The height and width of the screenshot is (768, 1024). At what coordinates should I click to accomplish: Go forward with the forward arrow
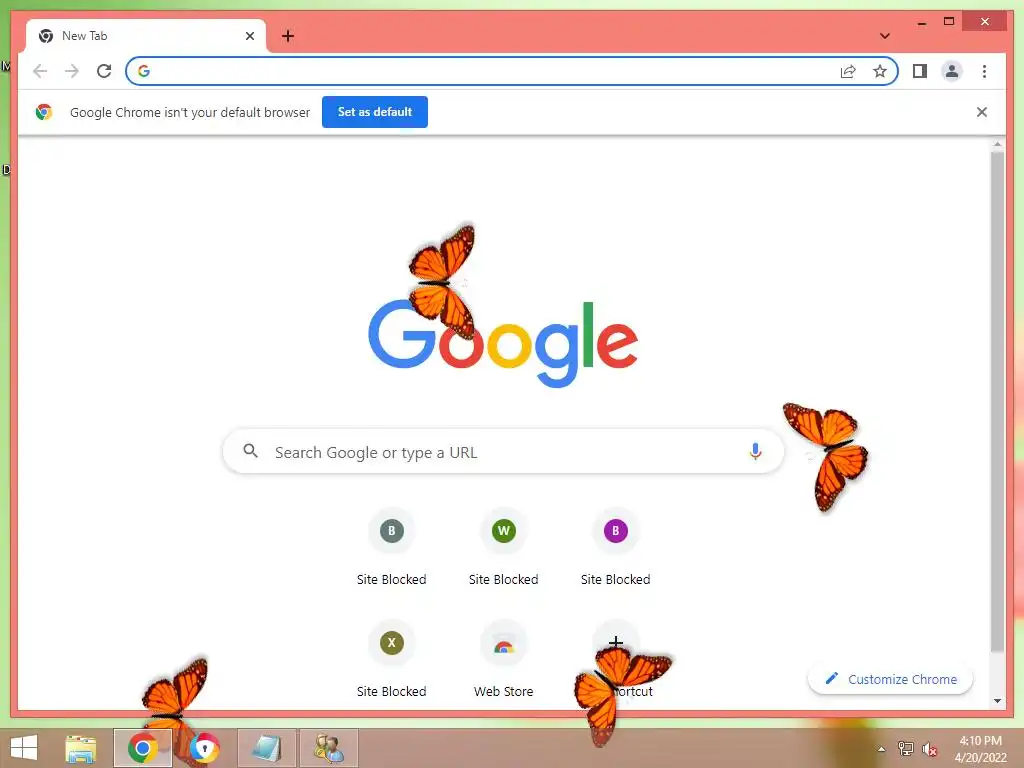(72, 71)
